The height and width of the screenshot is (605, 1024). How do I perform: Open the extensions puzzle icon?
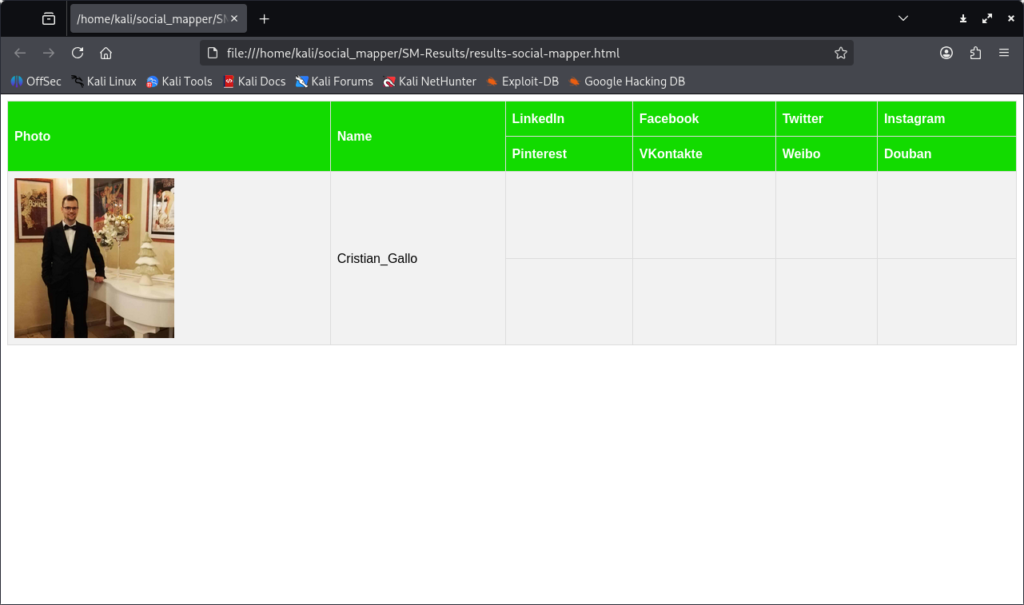975,53
